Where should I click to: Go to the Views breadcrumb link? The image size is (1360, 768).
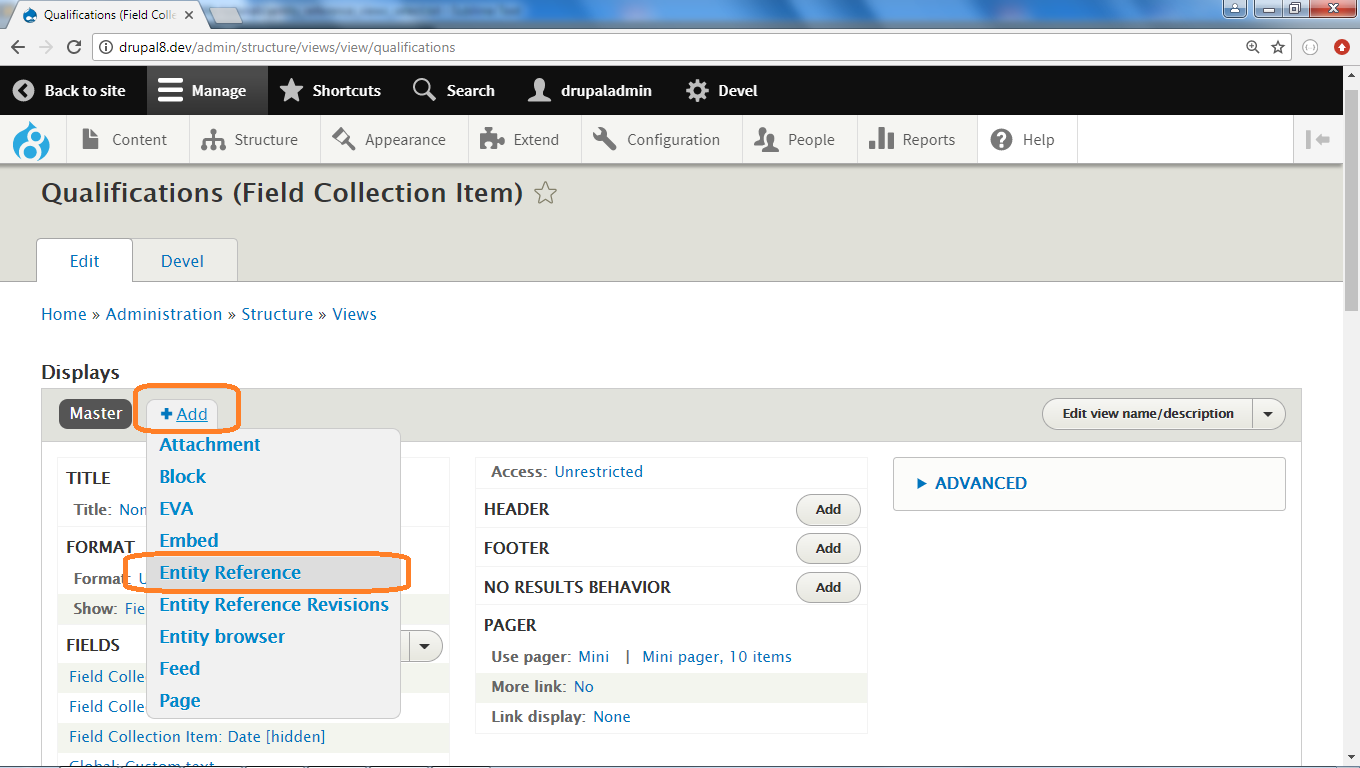[x=355, y=314]
